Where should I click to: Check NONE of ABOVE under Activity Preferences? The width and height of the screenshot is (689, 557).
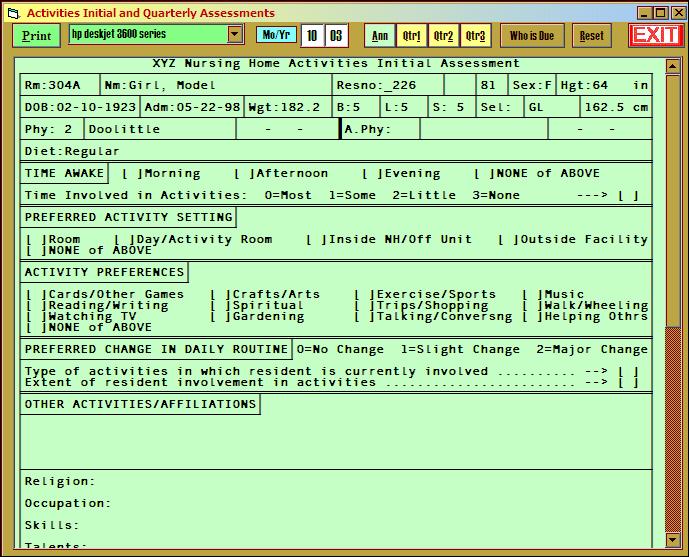[x=36, y=327]
